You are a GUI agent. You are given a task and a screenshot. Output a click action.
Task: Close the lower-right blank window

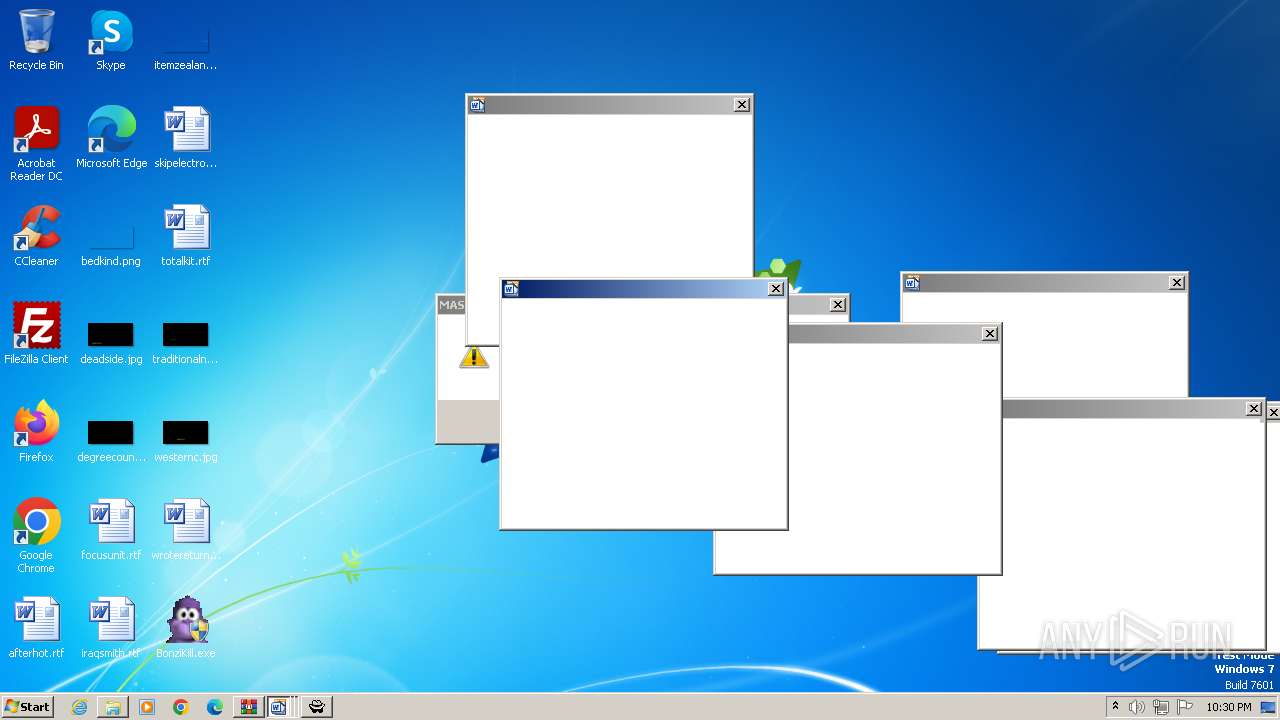click(x=1253, y=409)
